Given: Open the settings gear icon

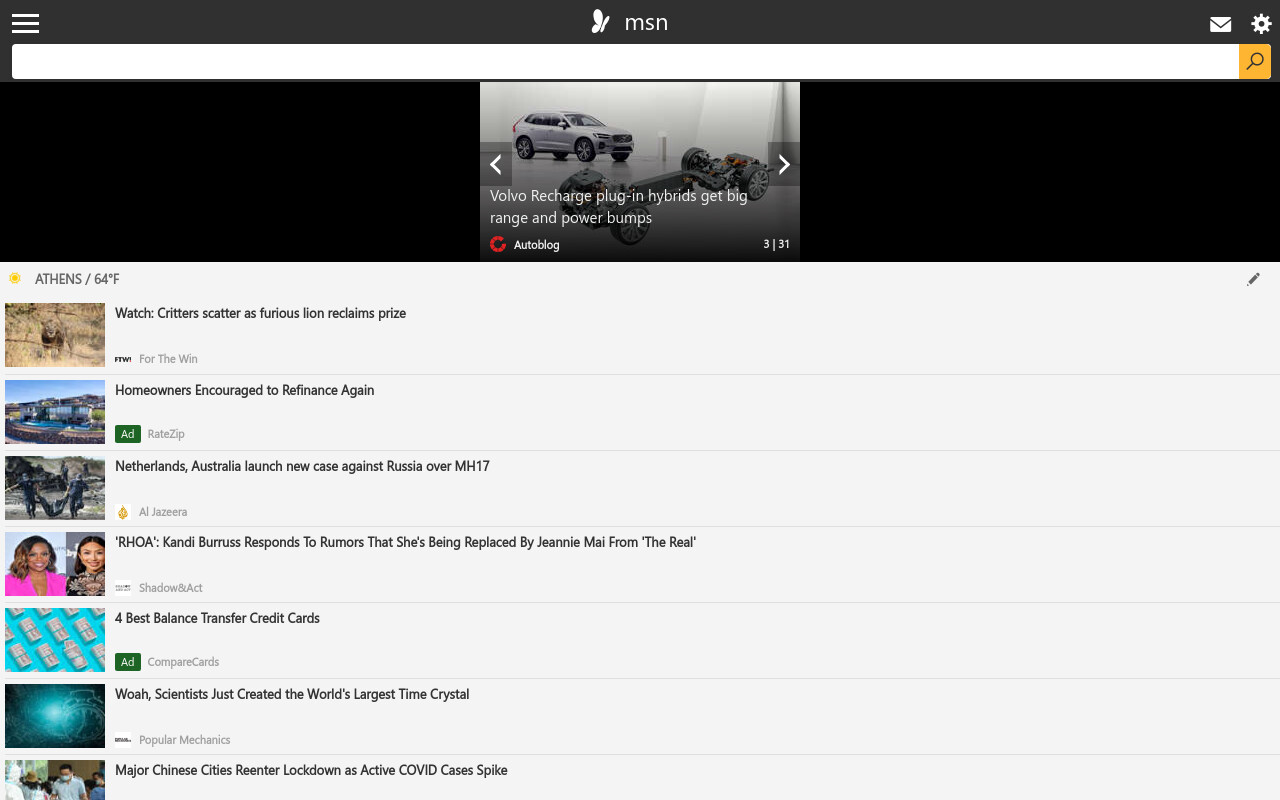Looking at the screenshot, I should [x=1261, y=24].
